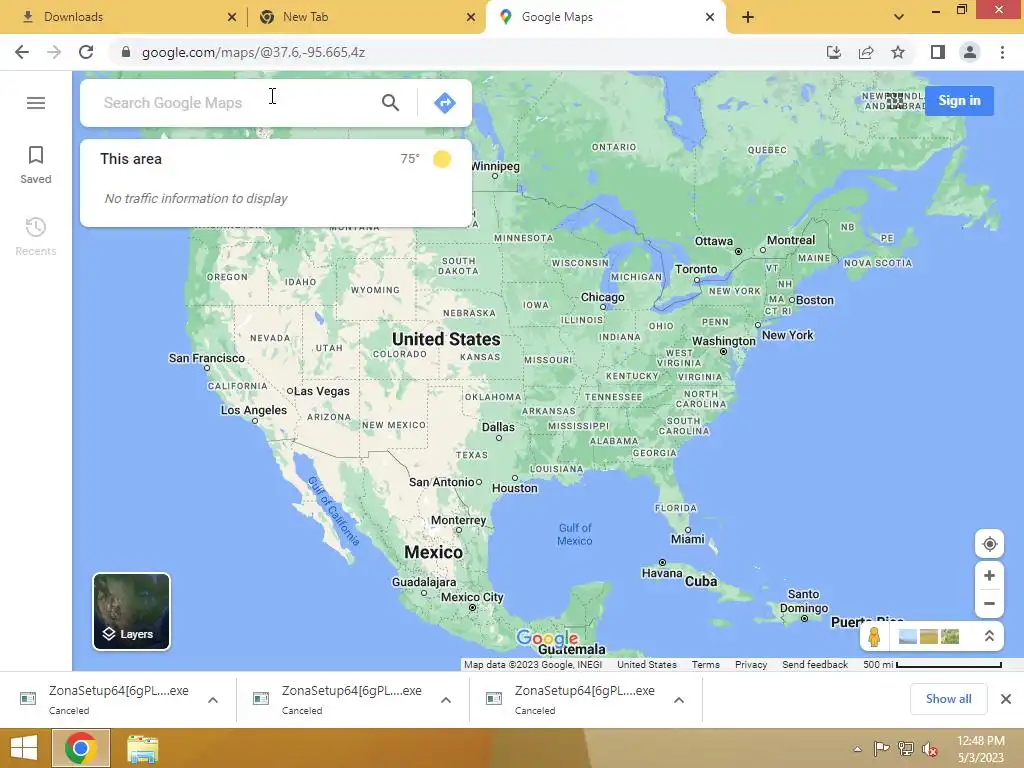Screen dimensions: 1024x768
Task: Expand options for second ZonaSetup64 download
Action: [x=446, y=700]
